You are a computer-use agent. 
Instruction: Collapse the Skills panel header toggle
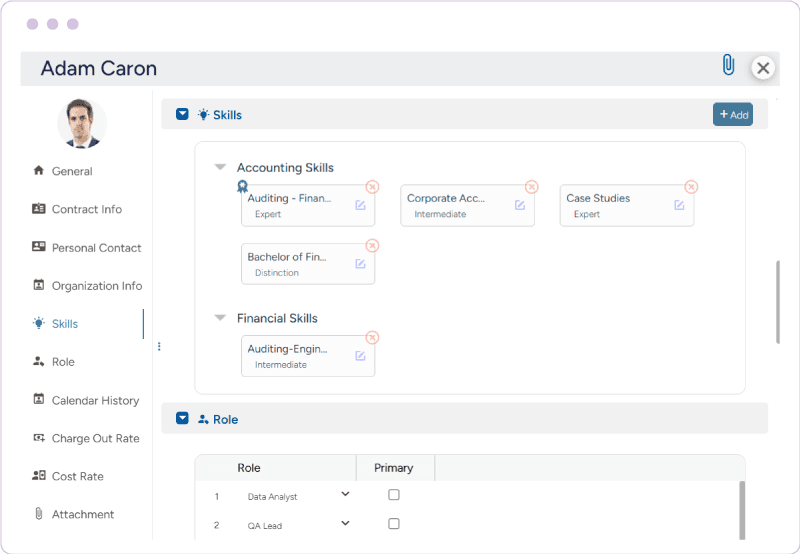182,114
